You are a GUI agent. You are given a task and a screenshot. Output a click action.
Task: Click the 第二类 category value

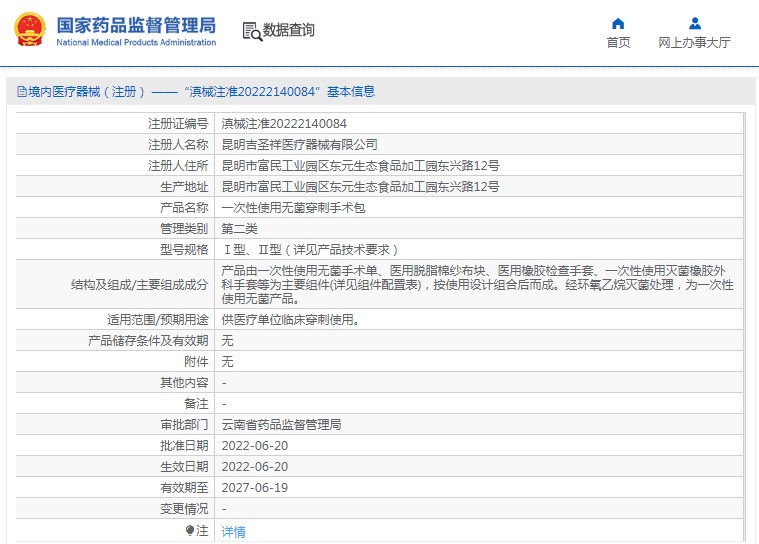click(x=239, y=229)
